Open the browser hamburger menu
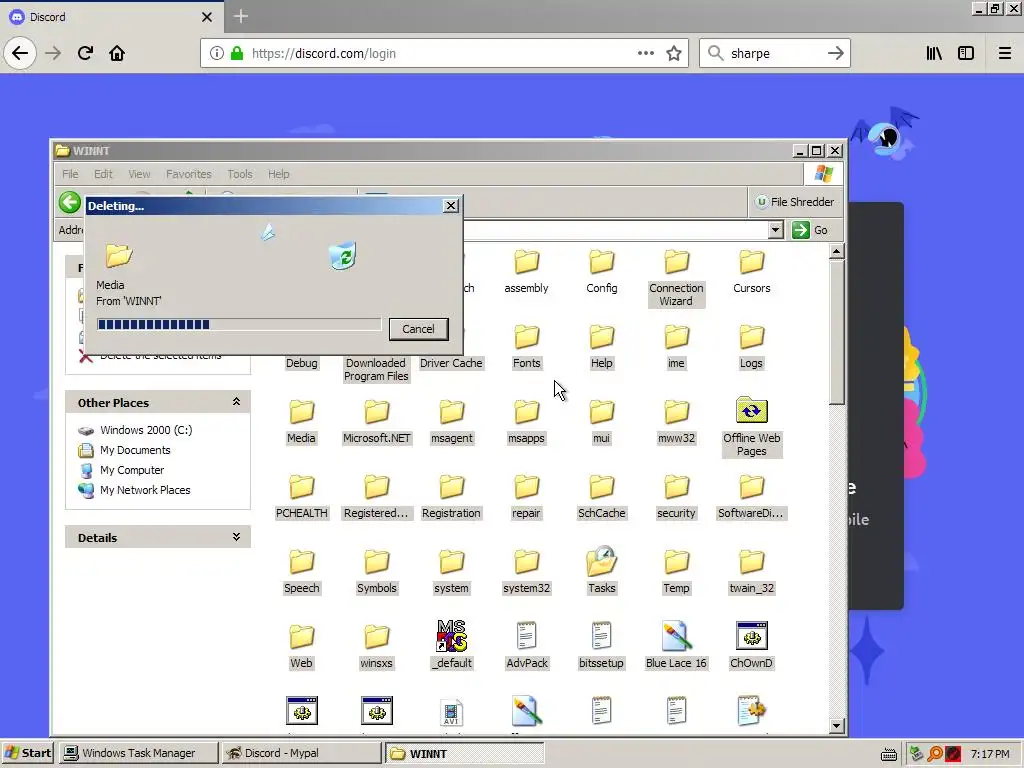The image size is (1024, 768). click(x=1005, y=54)
